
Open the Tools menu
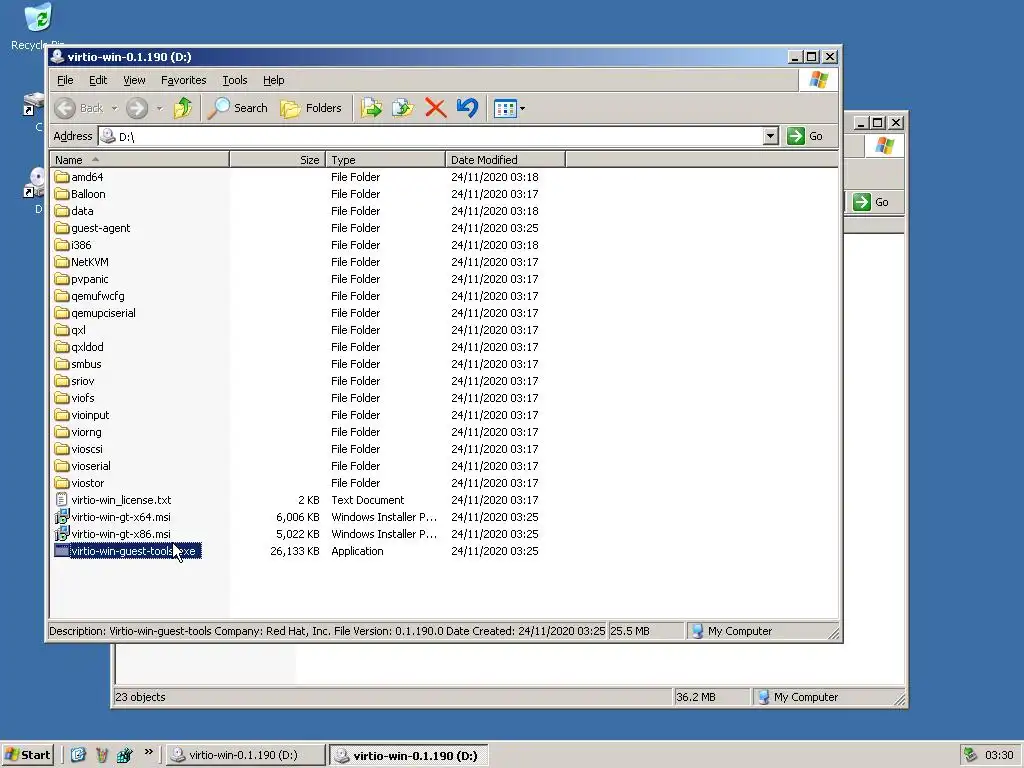(x=234, y=80)
